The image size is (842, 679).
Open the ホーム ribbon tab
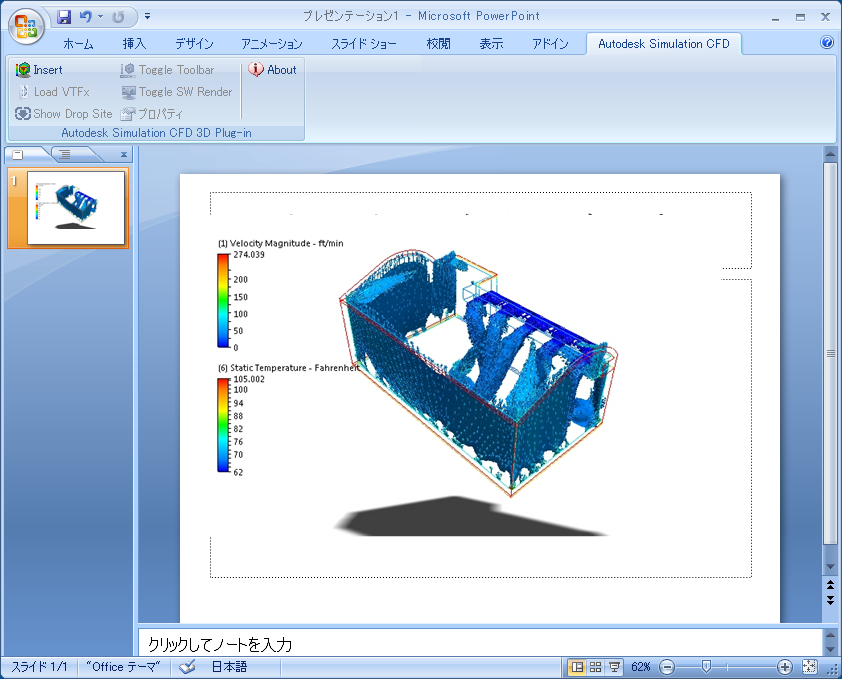click(78, 44)
